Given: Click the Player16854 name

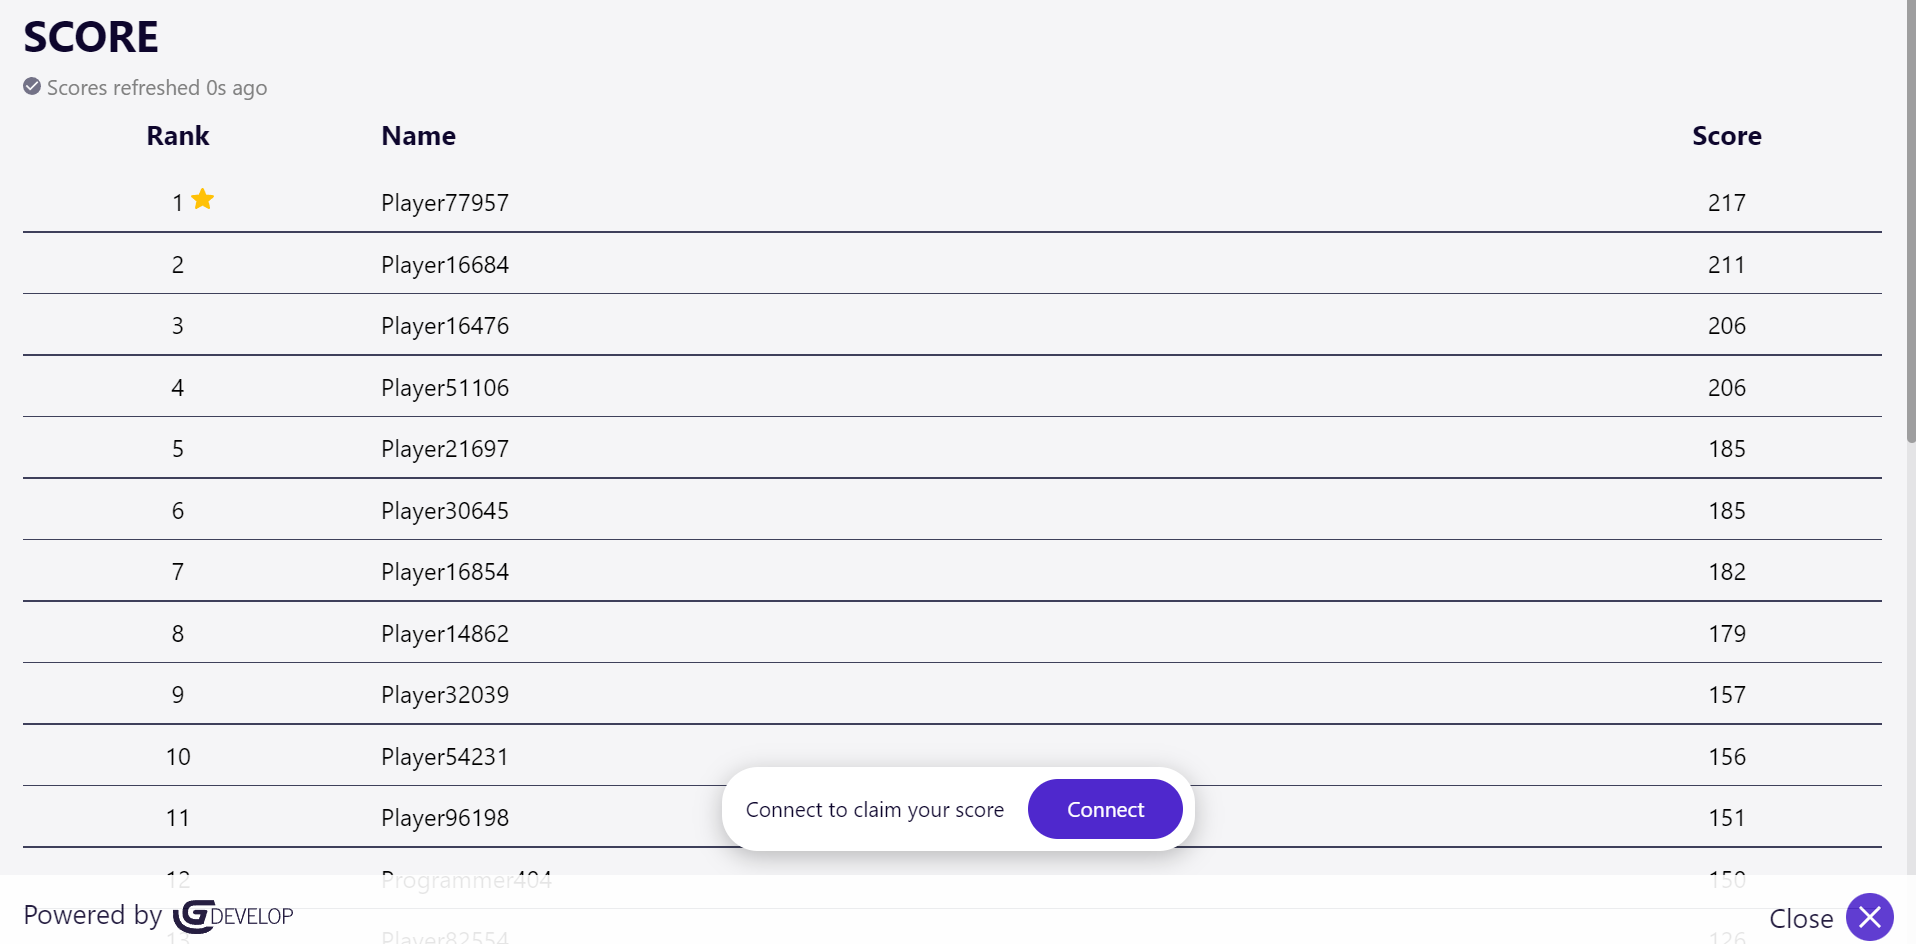Looking at the screenshot, I should pos(445,572).
